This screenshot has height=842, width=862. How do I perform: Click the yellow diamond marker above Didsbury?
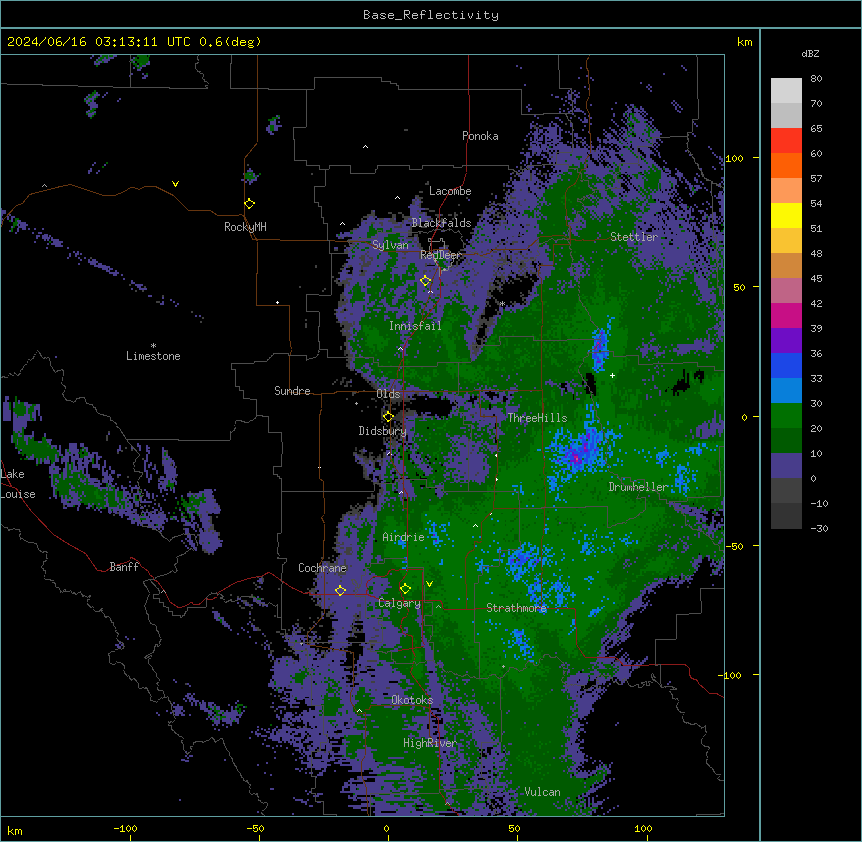tap(388, 417)
